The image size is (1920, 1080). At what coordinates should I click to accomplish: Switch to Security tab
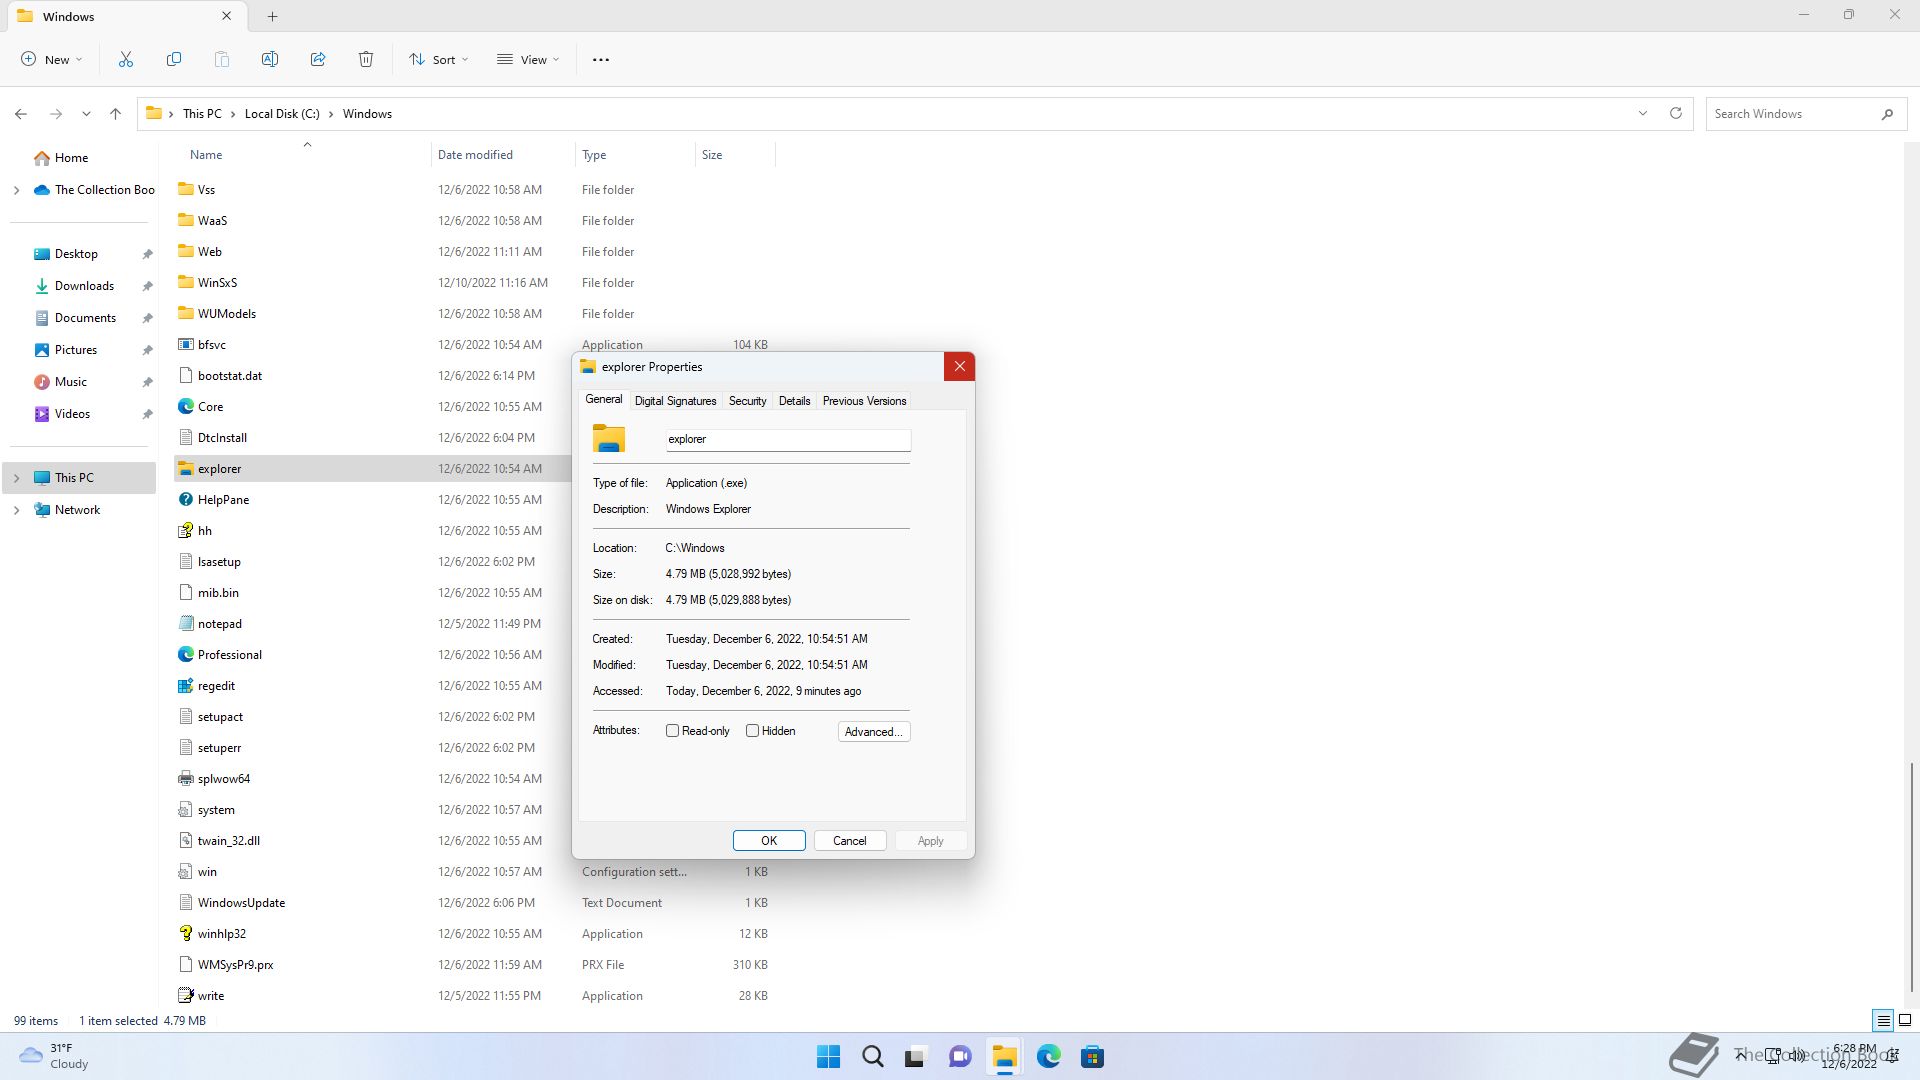747,401
